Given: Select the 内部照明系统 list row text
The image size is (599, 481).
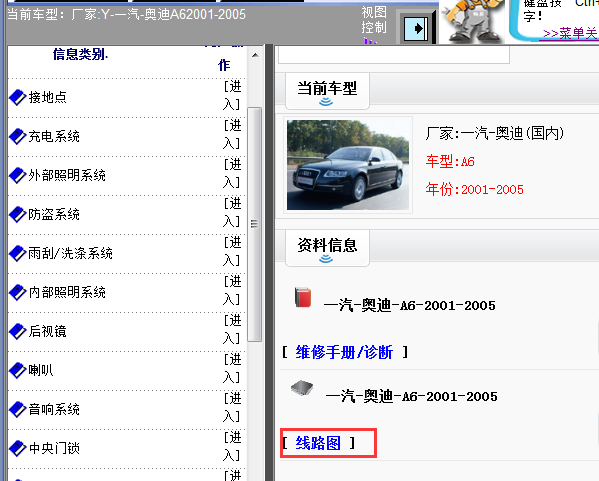Looking at the screenshot, I should (x=67, y=292).
